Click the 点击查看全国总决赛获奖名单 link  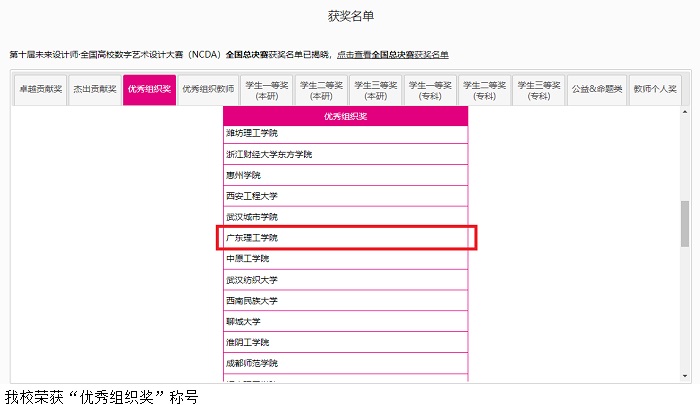(393, 54)
